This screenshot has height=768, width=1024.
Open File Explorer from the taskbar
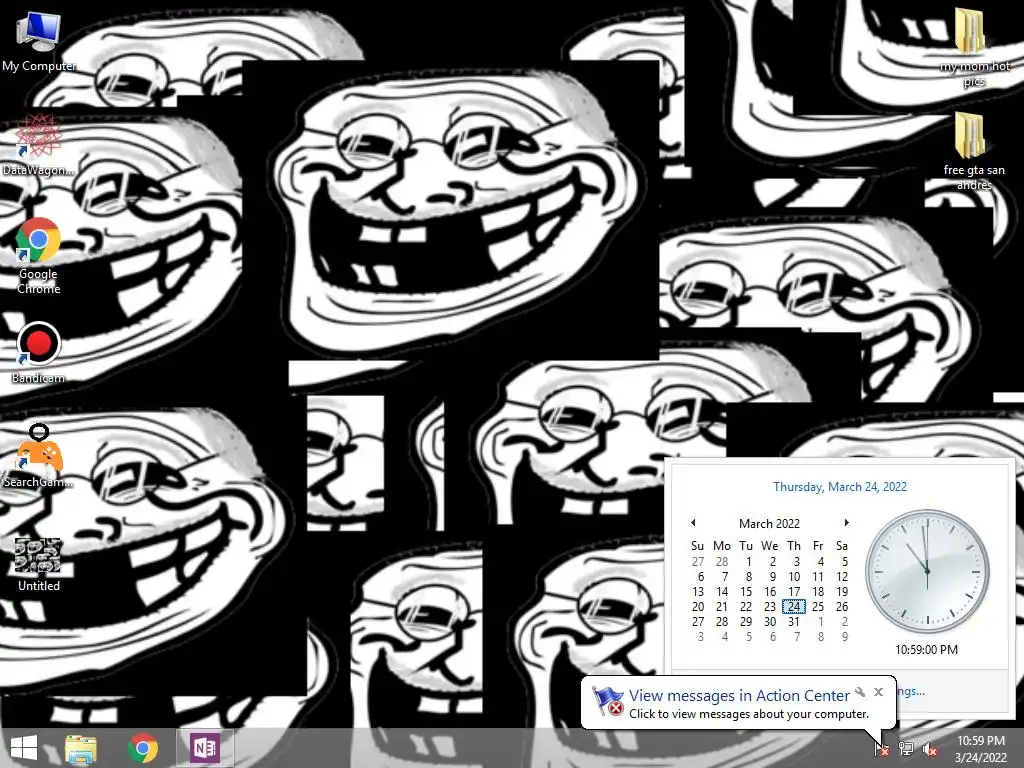[81, 748]
